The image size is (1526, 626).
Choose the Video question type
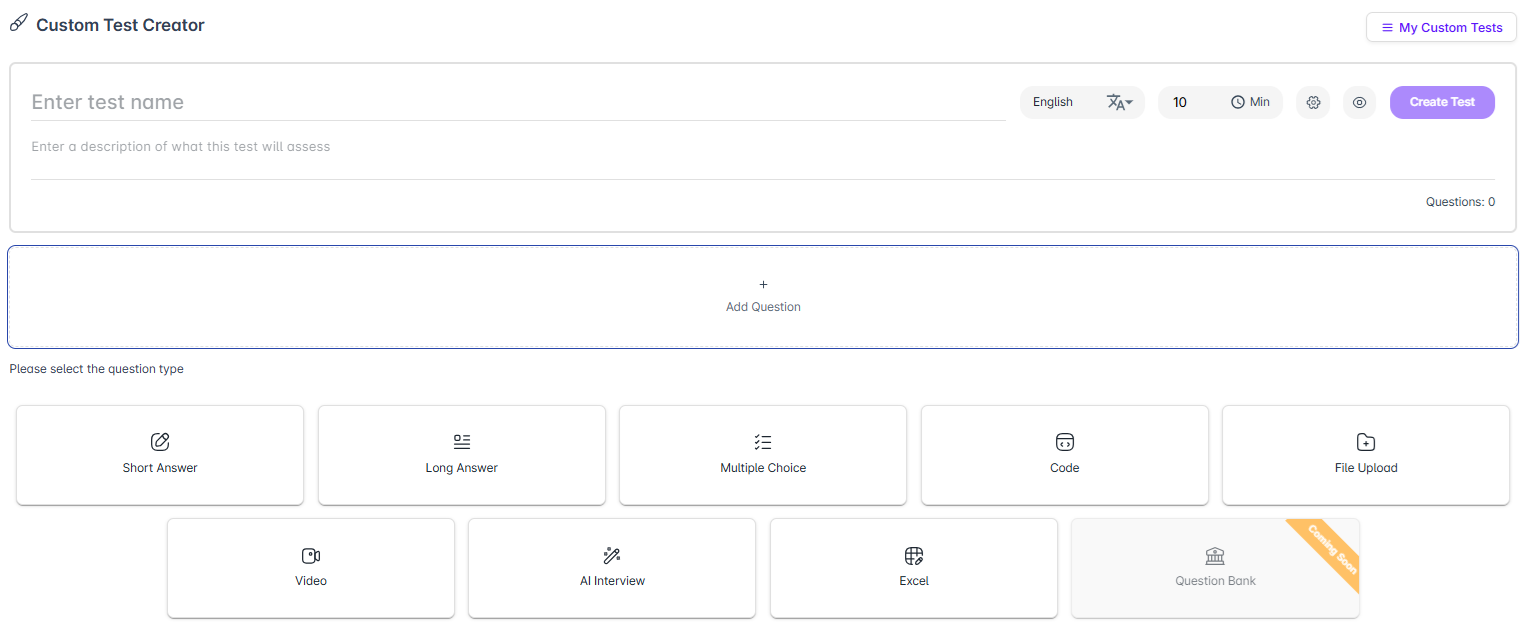click(310, 568)
